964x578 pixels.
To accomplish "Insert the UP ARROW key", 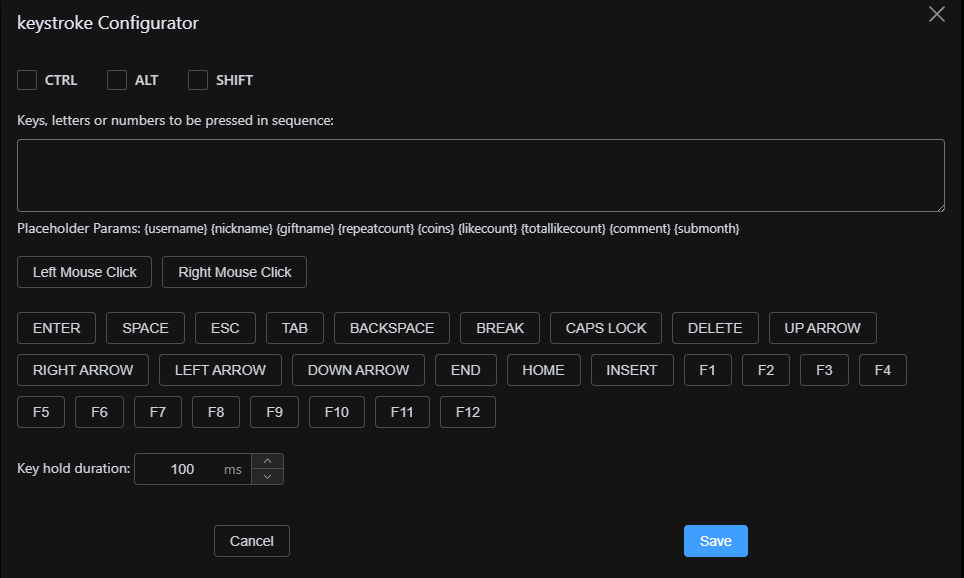I will pyautogui.click(x=822, y=328).
